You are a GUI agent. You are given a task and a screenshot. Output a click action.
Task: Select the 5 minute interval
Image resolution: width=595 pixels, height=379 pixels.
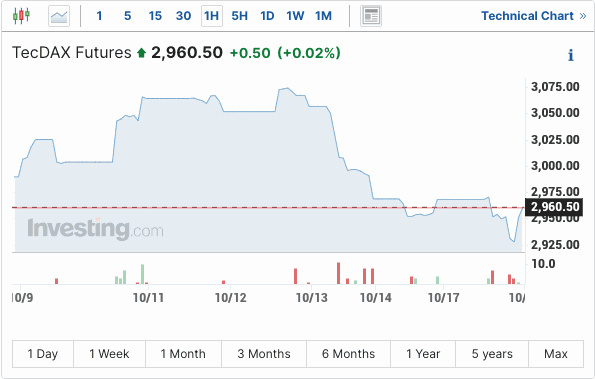click(128, 16)
